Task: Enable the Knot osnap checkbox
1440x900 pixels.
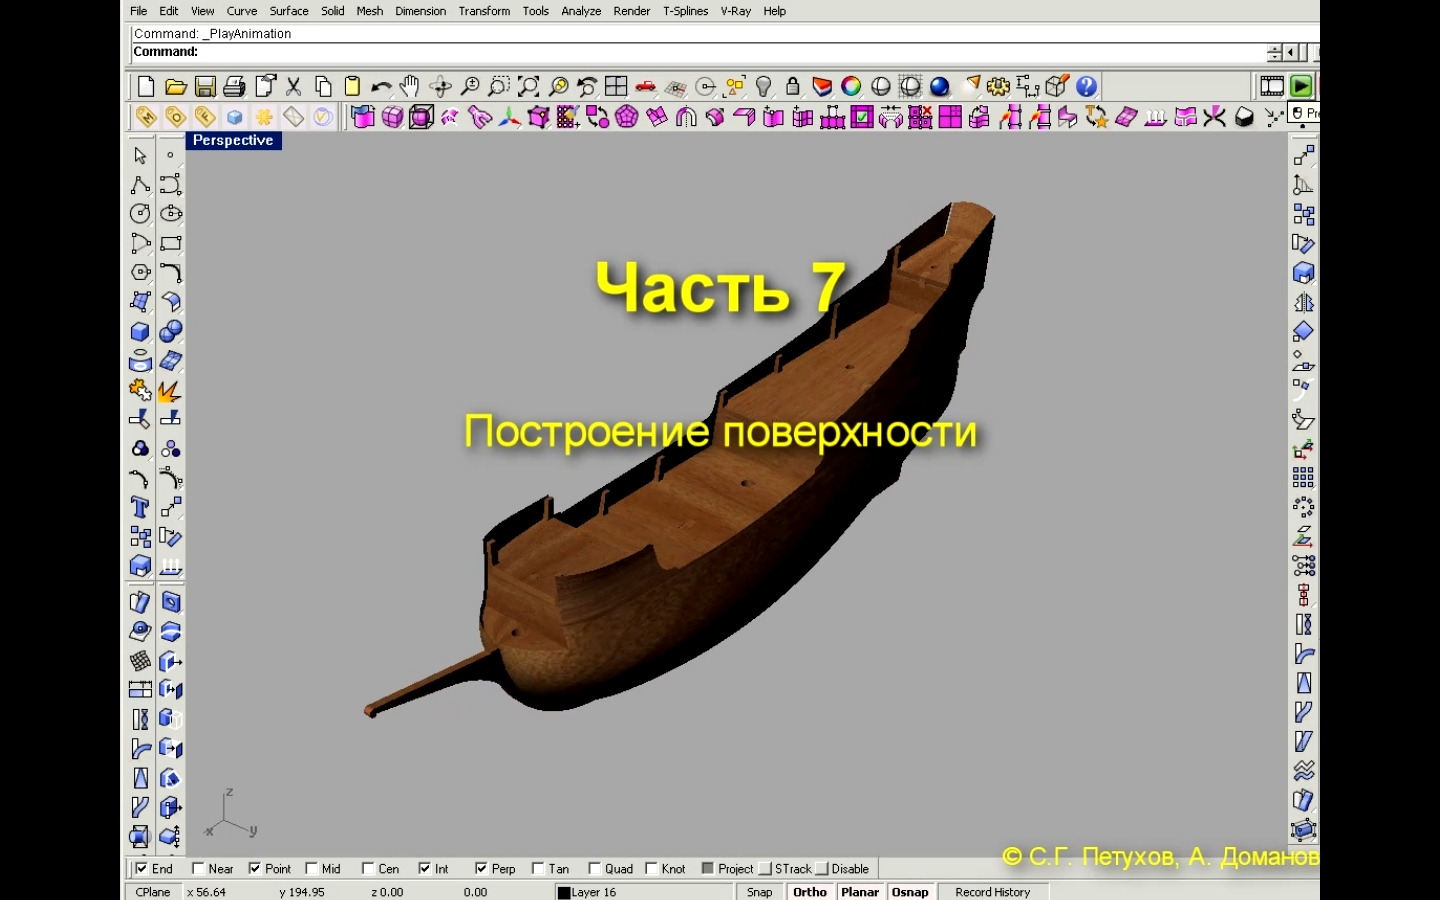Action: (652, 869)
